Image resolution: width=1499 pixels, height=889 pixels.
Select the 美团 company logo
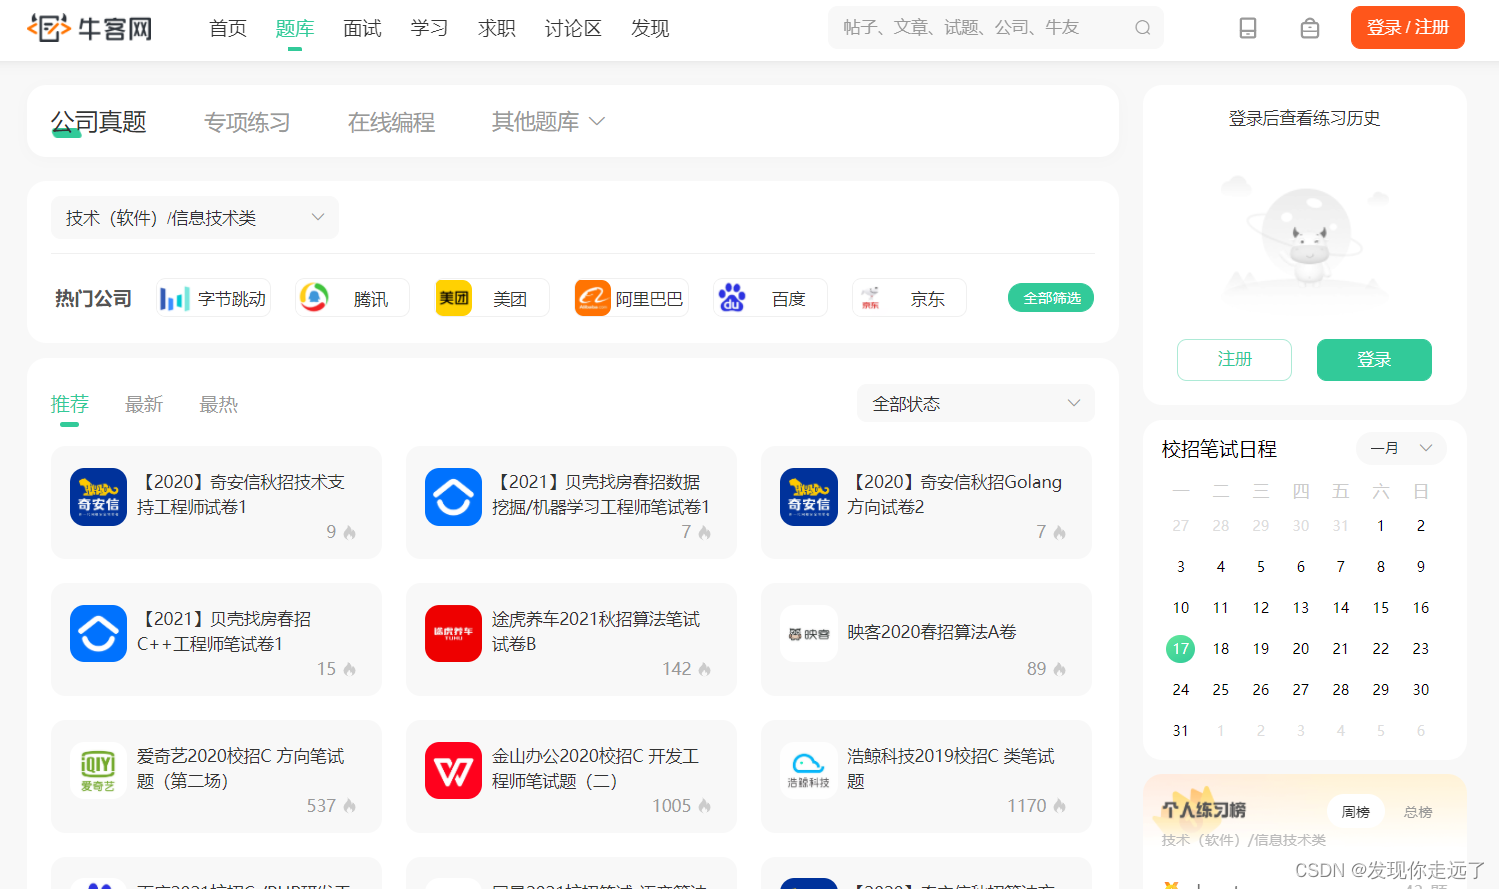point(454,298)
